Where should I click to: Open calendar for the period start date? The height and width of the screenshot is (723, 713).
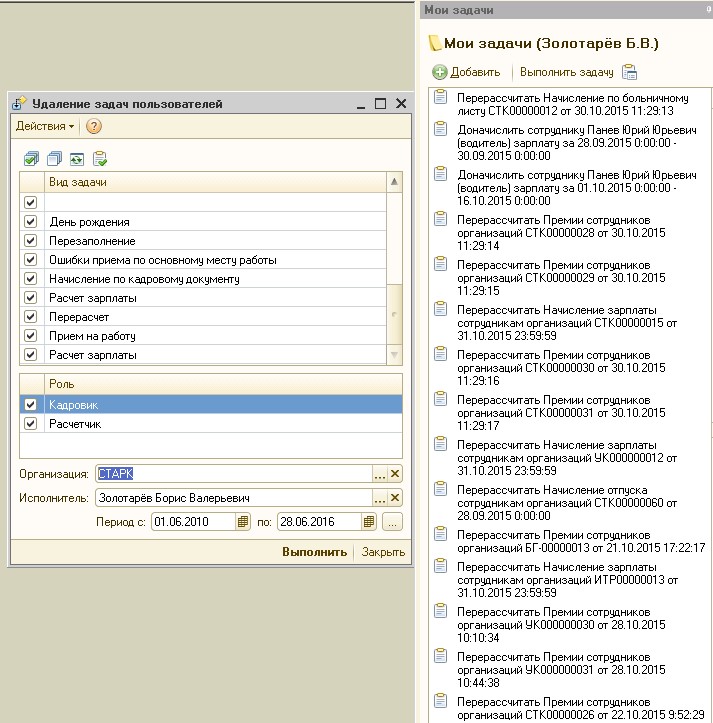click(243, 522)
